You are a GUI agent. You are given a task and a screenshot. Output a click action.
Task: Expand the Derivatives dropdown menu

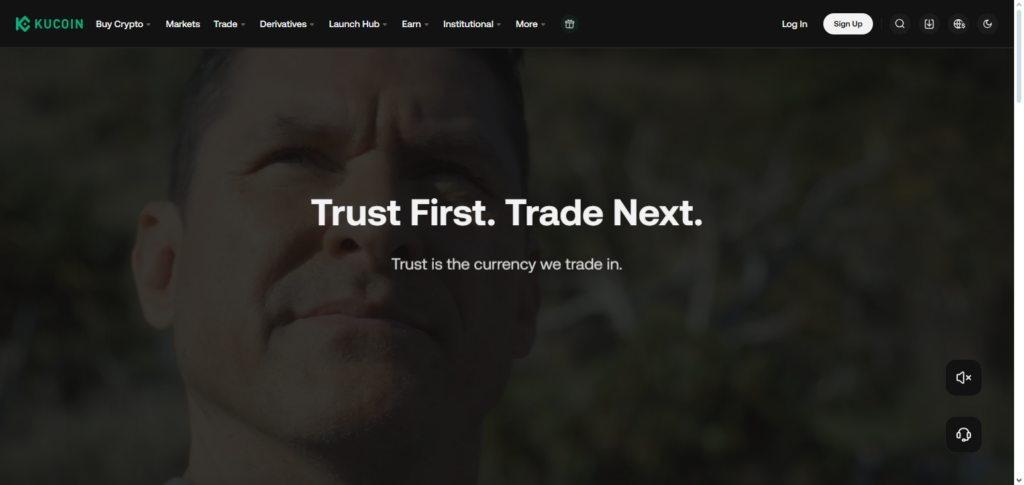(287, 24)
